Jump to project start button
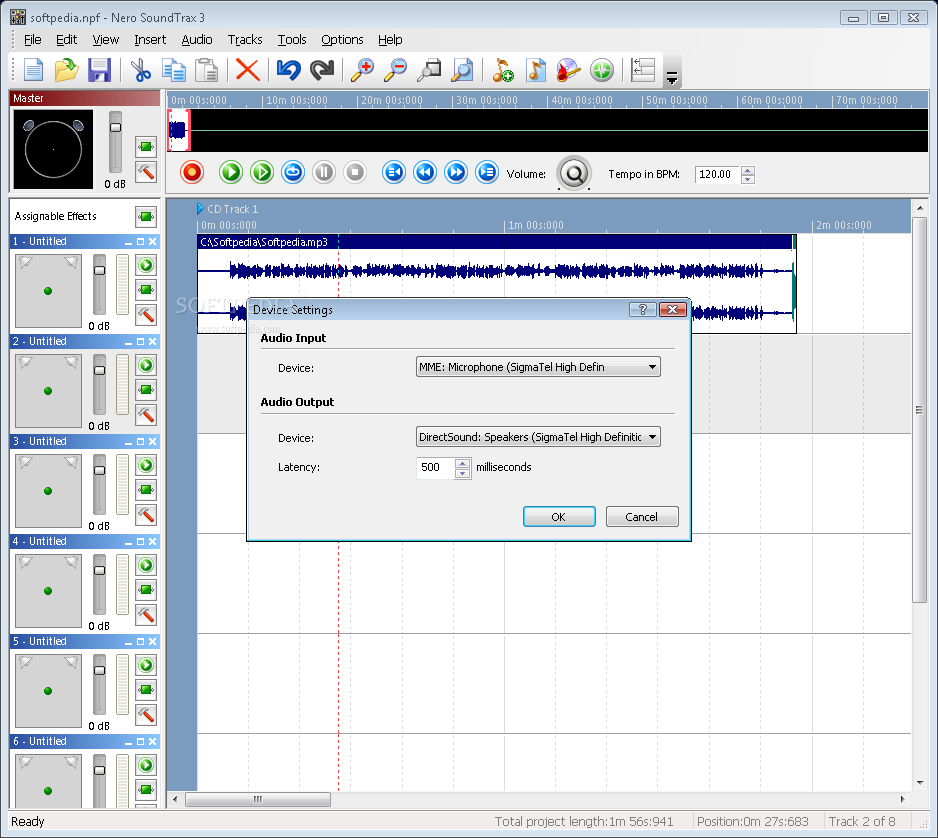 click(394, 172)
